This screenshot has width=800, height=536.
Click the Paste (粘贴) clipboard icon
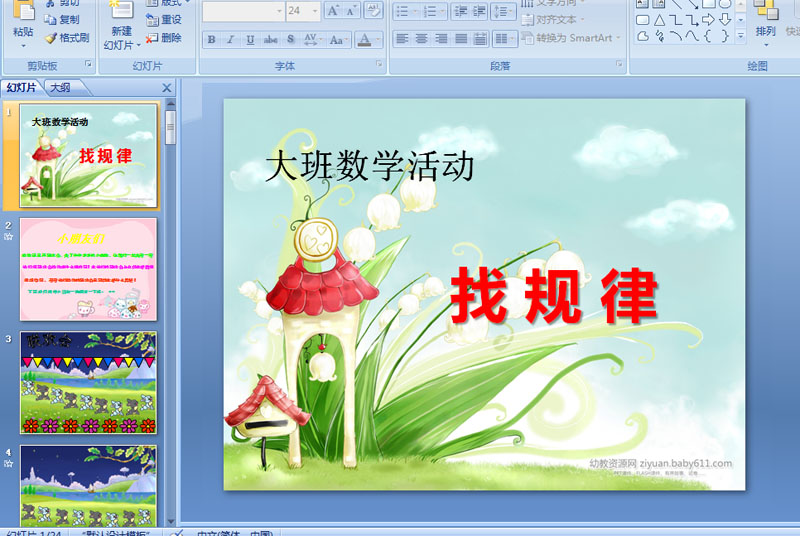[23, 10]
